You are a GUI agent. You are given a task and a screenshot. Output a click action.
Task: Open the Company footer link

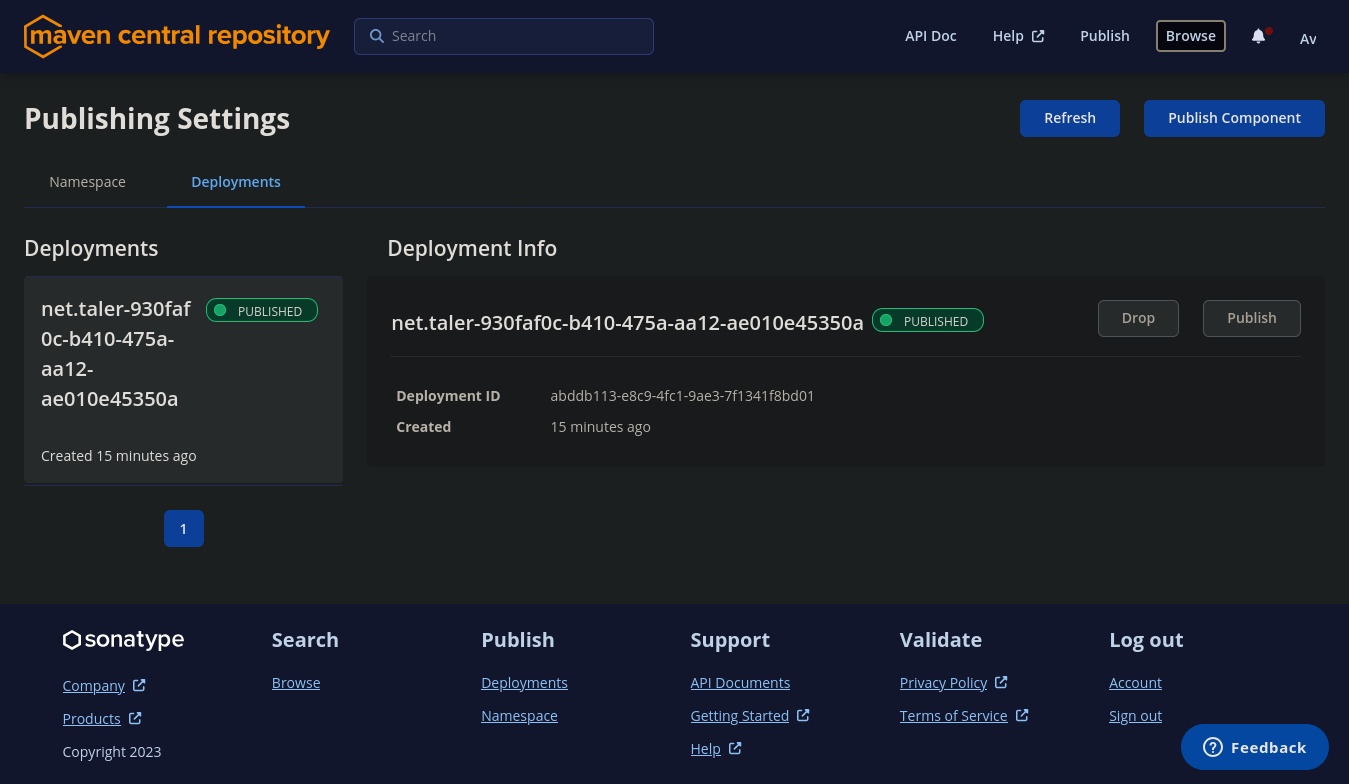tap(94, 686)
